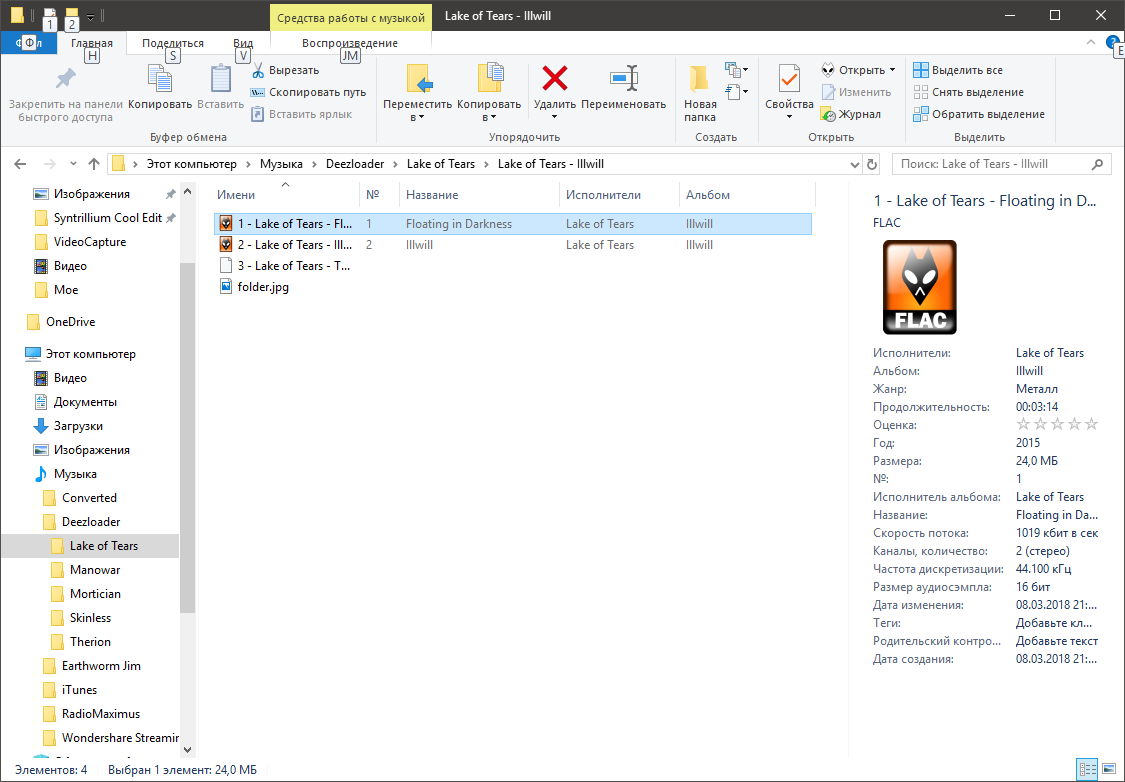Click Выделить все

click(958, 70)
